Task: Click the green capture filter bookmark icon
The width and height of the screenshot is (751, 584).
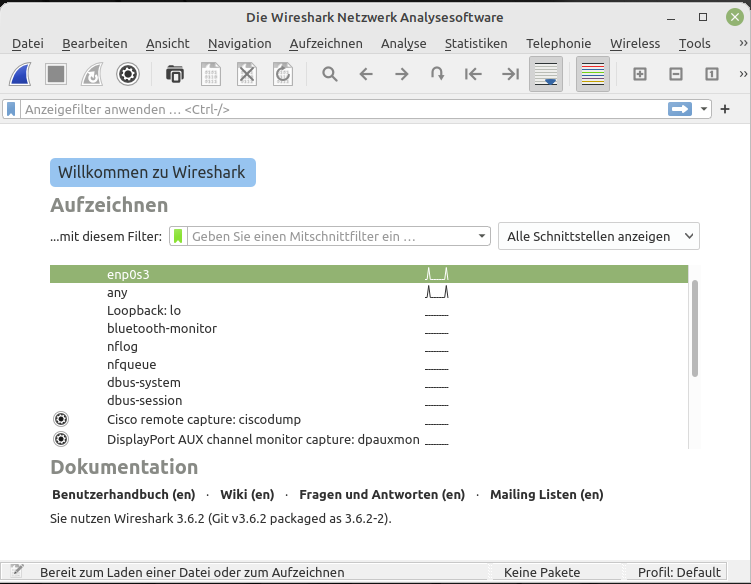Action: 178,236
